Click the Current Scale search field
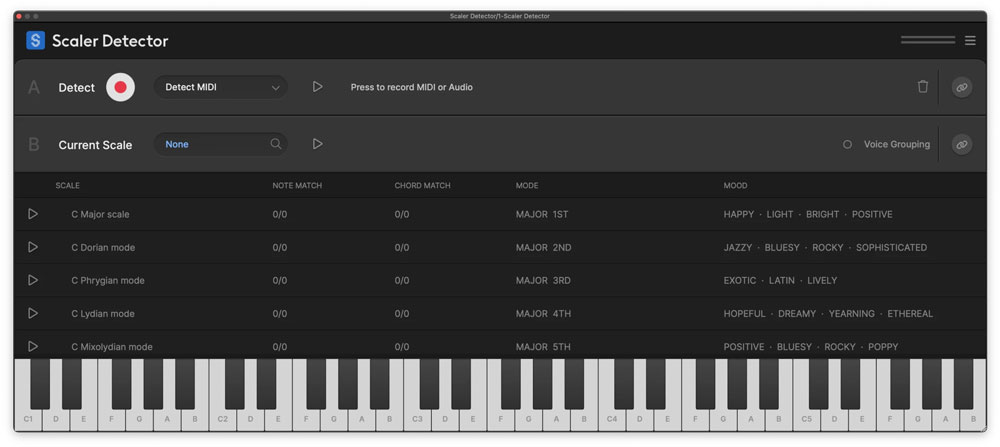1000x447 pixels. tap(210, 144)
